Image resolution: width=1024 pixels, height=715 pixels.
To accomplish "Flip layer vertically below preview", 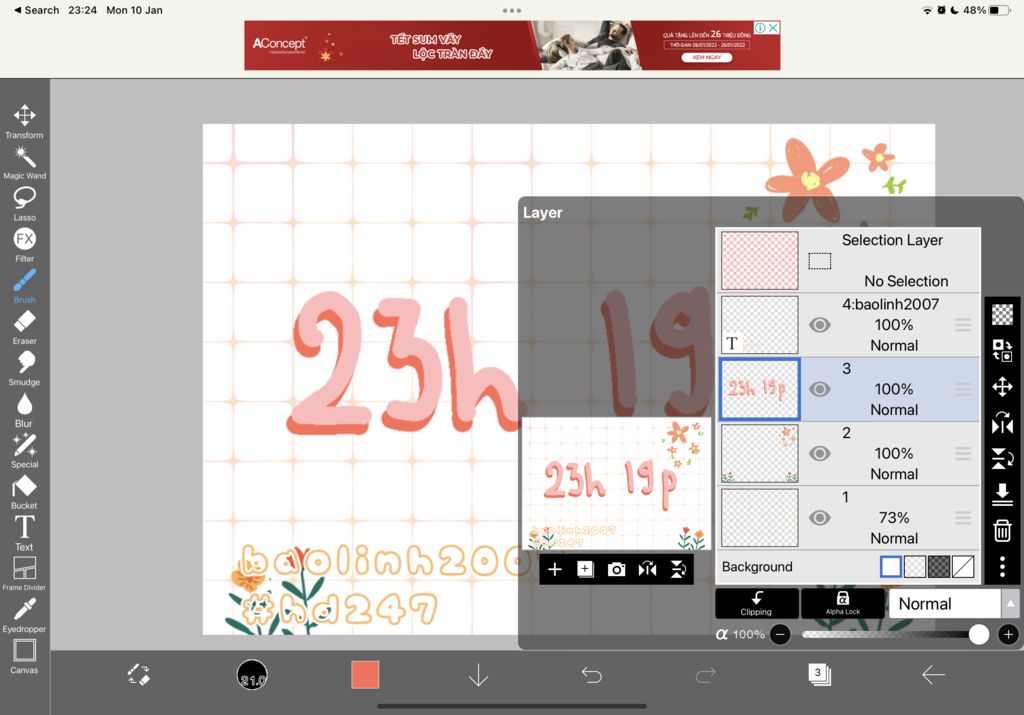I will point(679,569).
